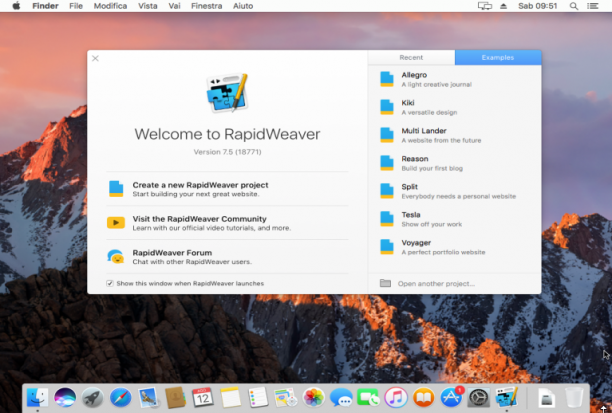Screen dimensions: 612x413
Task: Open the Vai menu
Action: pyautogui.click(x=174, y=6)
